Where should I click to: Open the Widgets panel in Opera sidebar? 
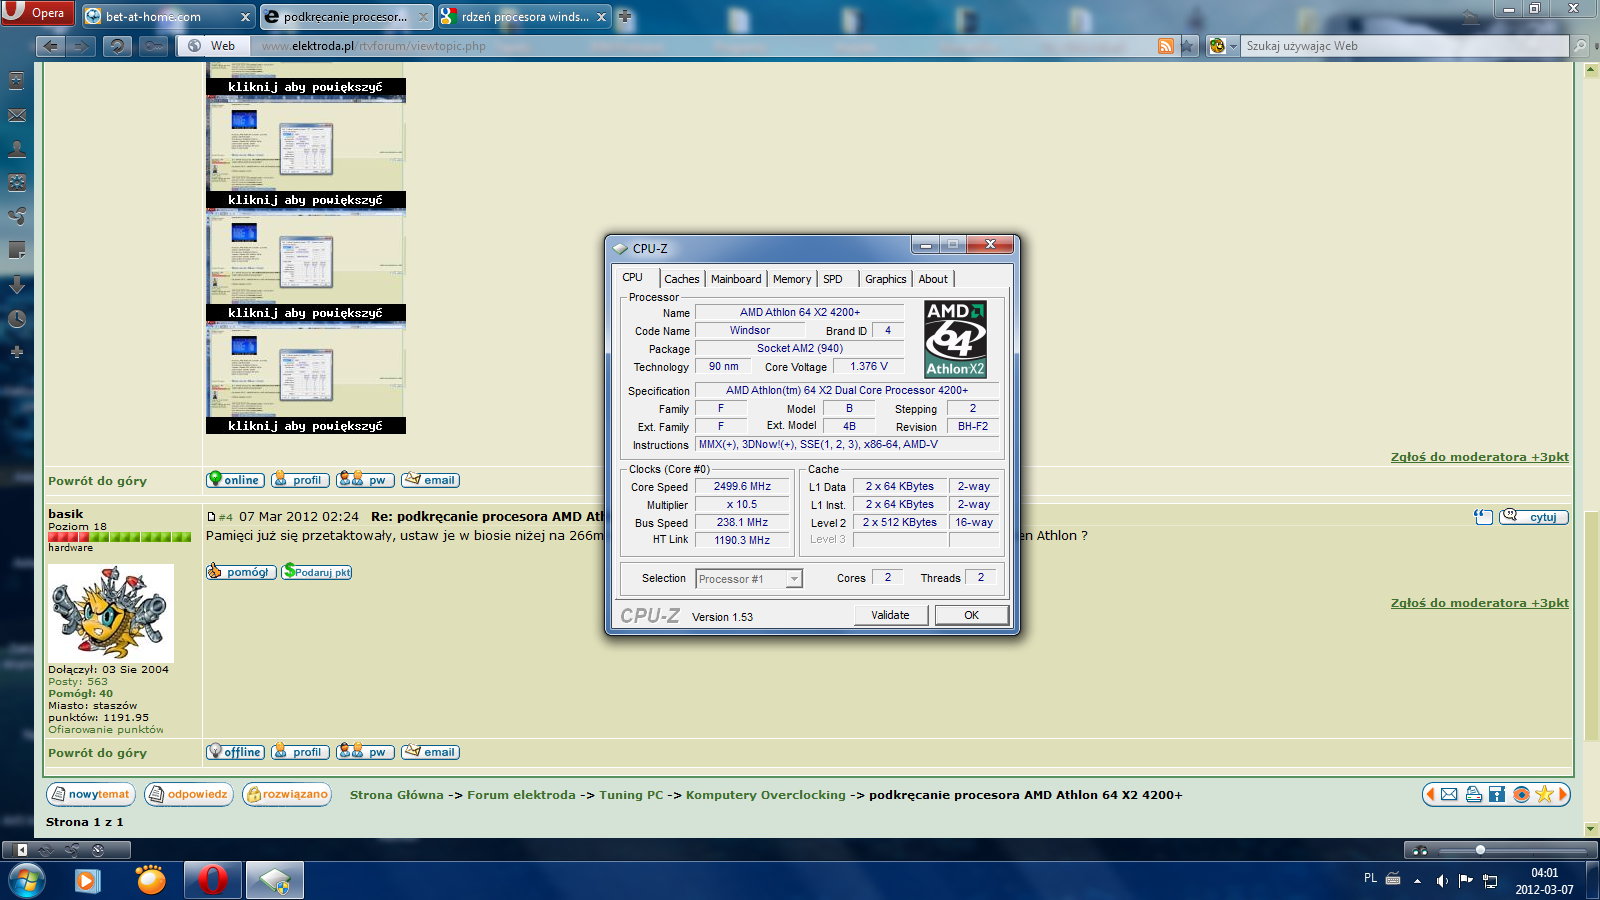(x=17, y=183)
